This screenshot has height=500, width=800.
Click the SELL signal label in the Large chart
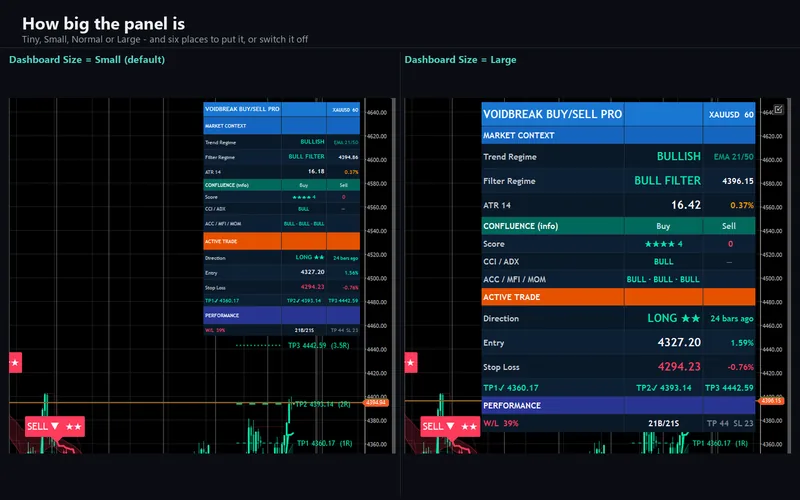point(451,427)
